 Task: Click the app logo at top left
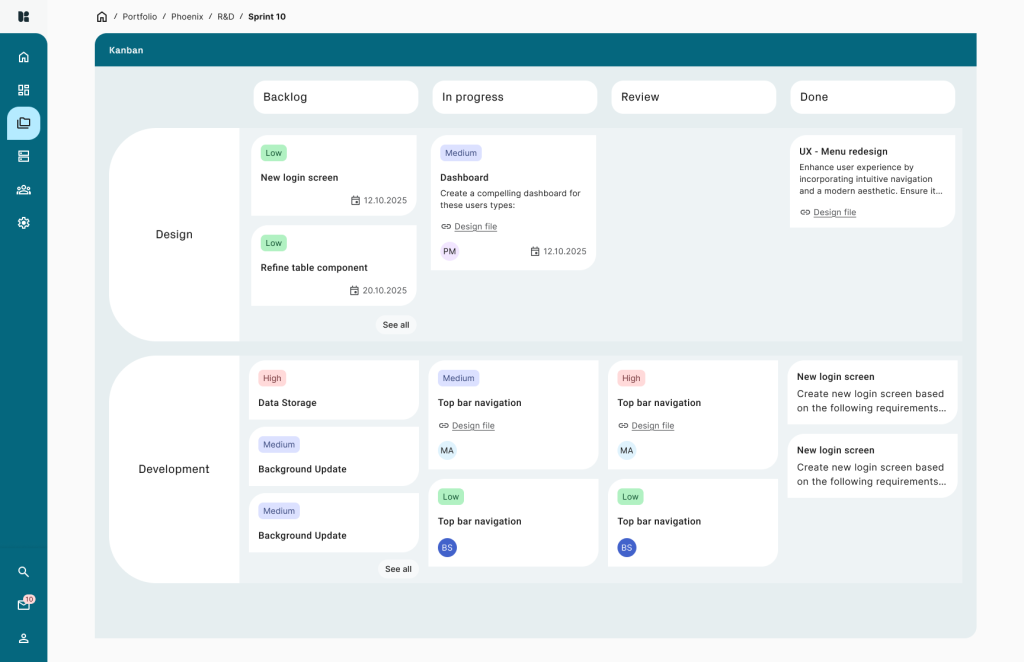[x=23, y=16]
